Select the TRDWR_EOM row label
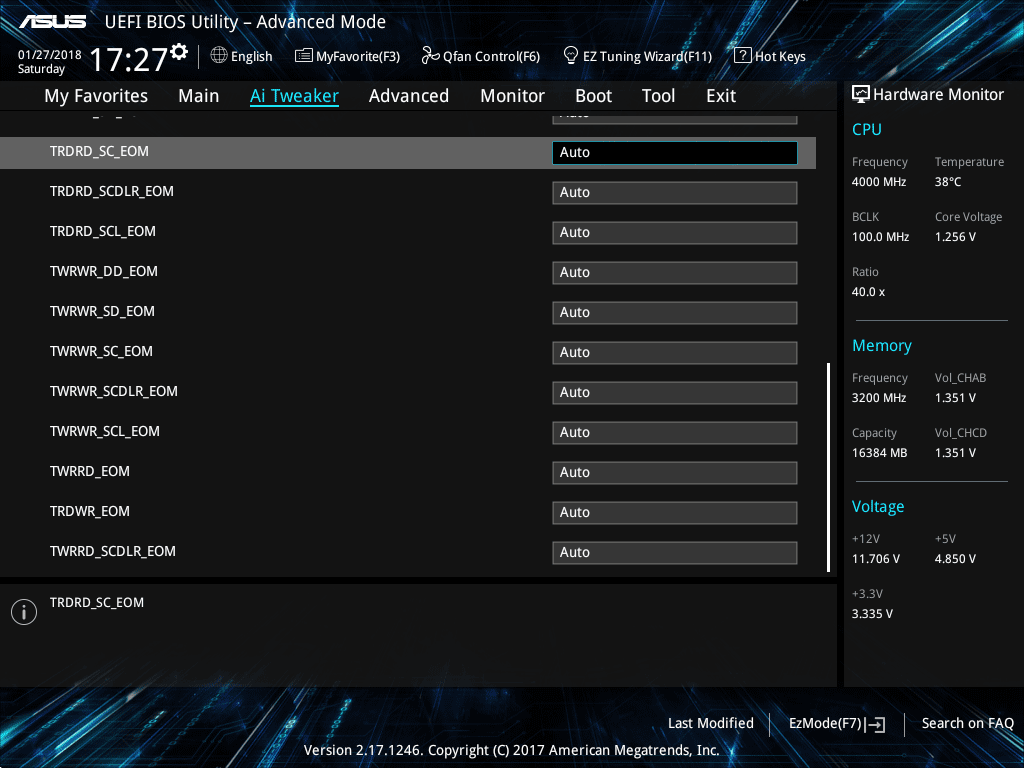The width and height of the screenshot is (1024, 768). (89, 511)
